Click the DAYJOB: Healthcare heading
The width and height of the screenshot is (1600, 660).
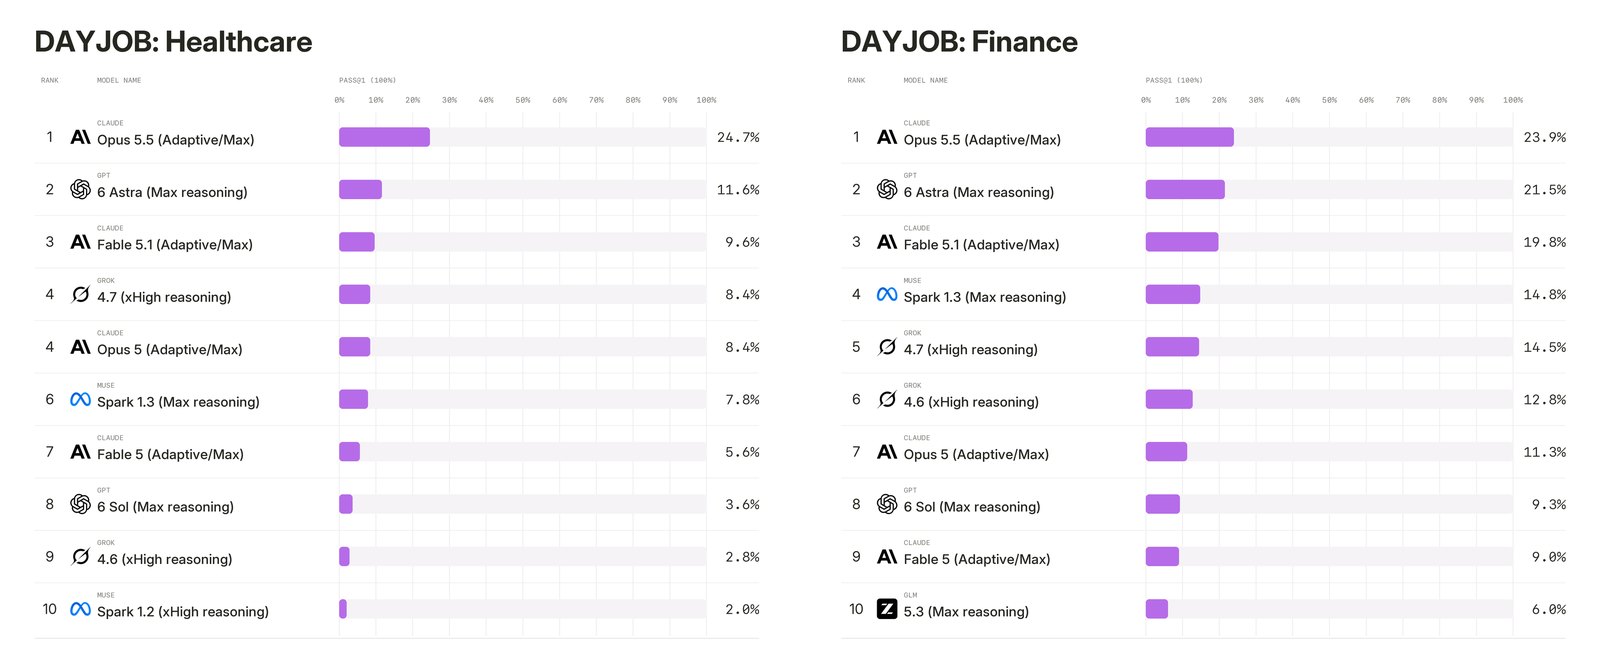click(x=174, y=42)
